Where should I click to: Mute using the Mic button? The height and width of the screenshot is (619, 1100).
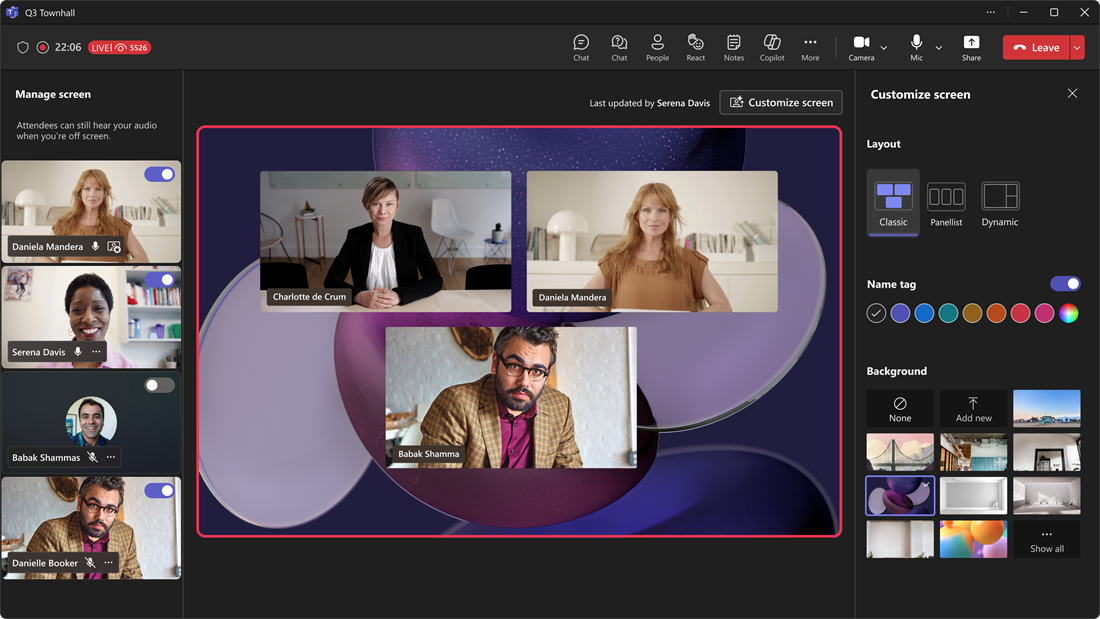click(x=916, y=47)
